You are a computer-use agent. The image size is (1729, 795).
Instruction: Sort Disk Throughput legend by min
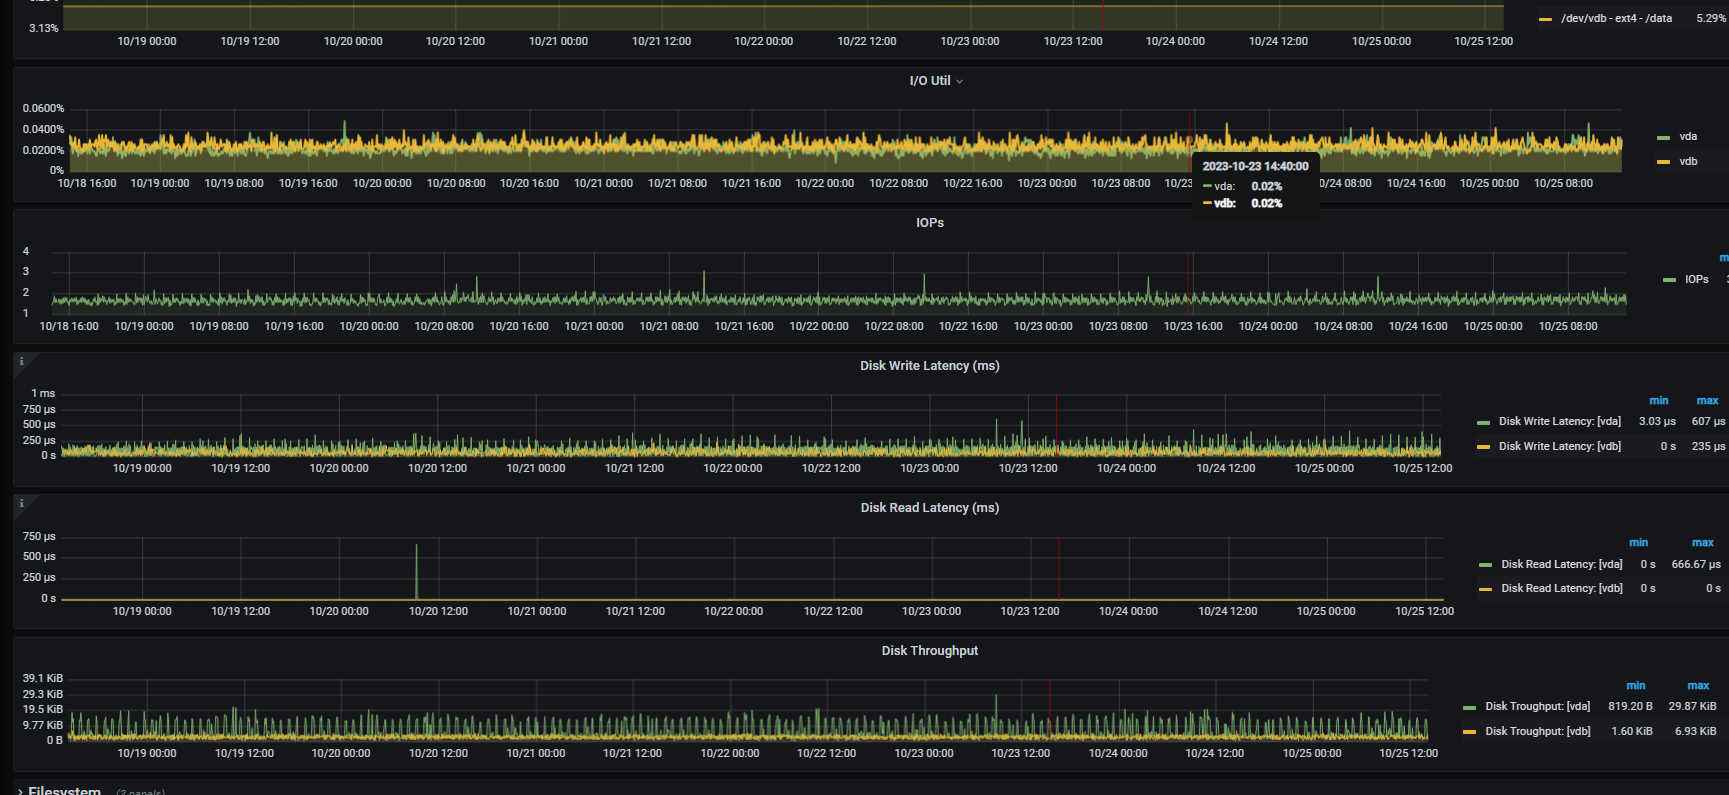(1635, 686)
